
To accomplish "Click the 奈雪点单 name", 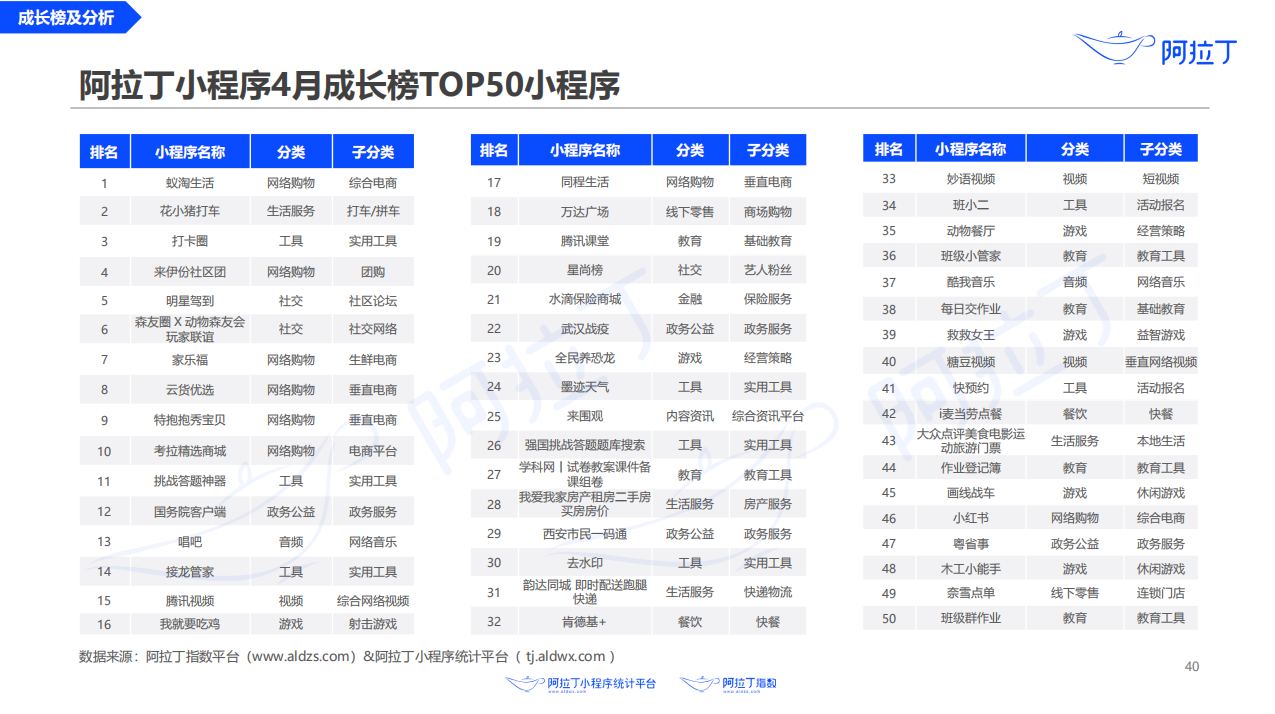I will coord(971,593).
